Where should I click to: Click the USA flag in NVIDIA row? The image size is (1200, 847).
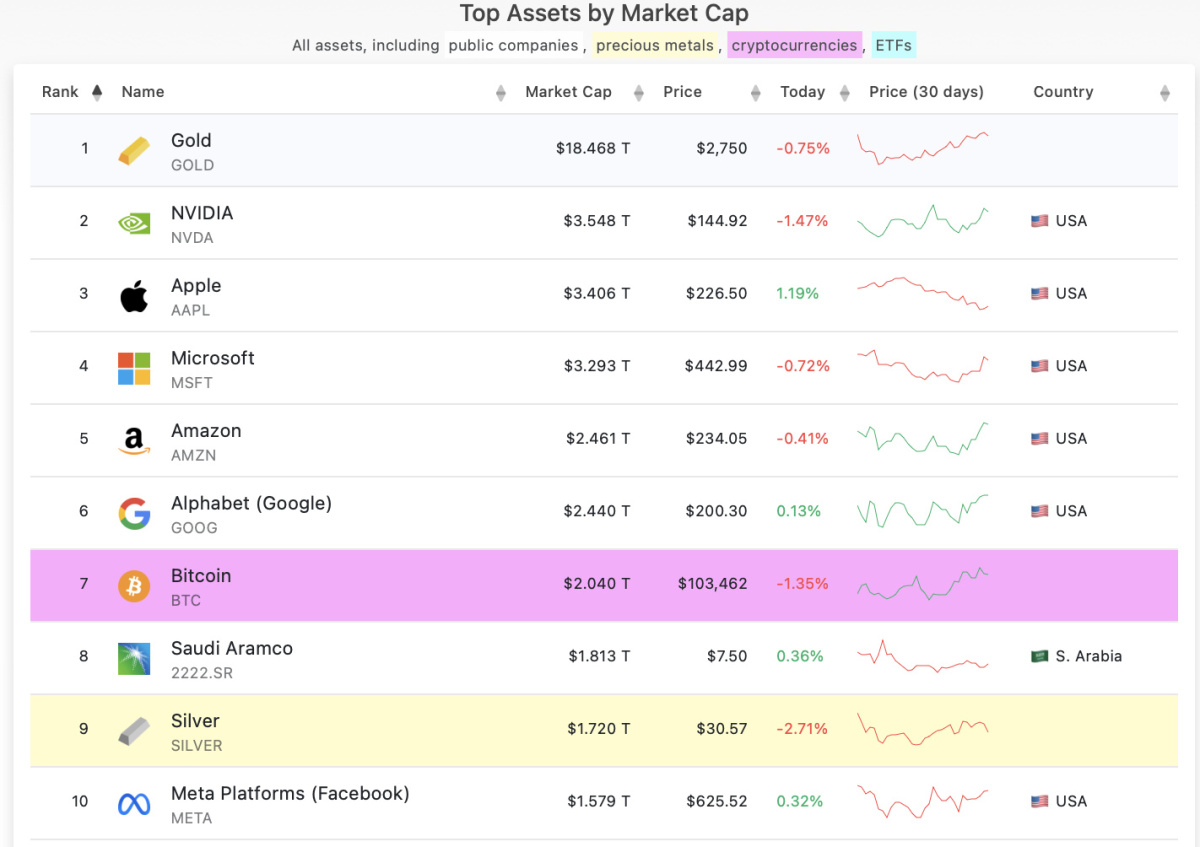1040,221
